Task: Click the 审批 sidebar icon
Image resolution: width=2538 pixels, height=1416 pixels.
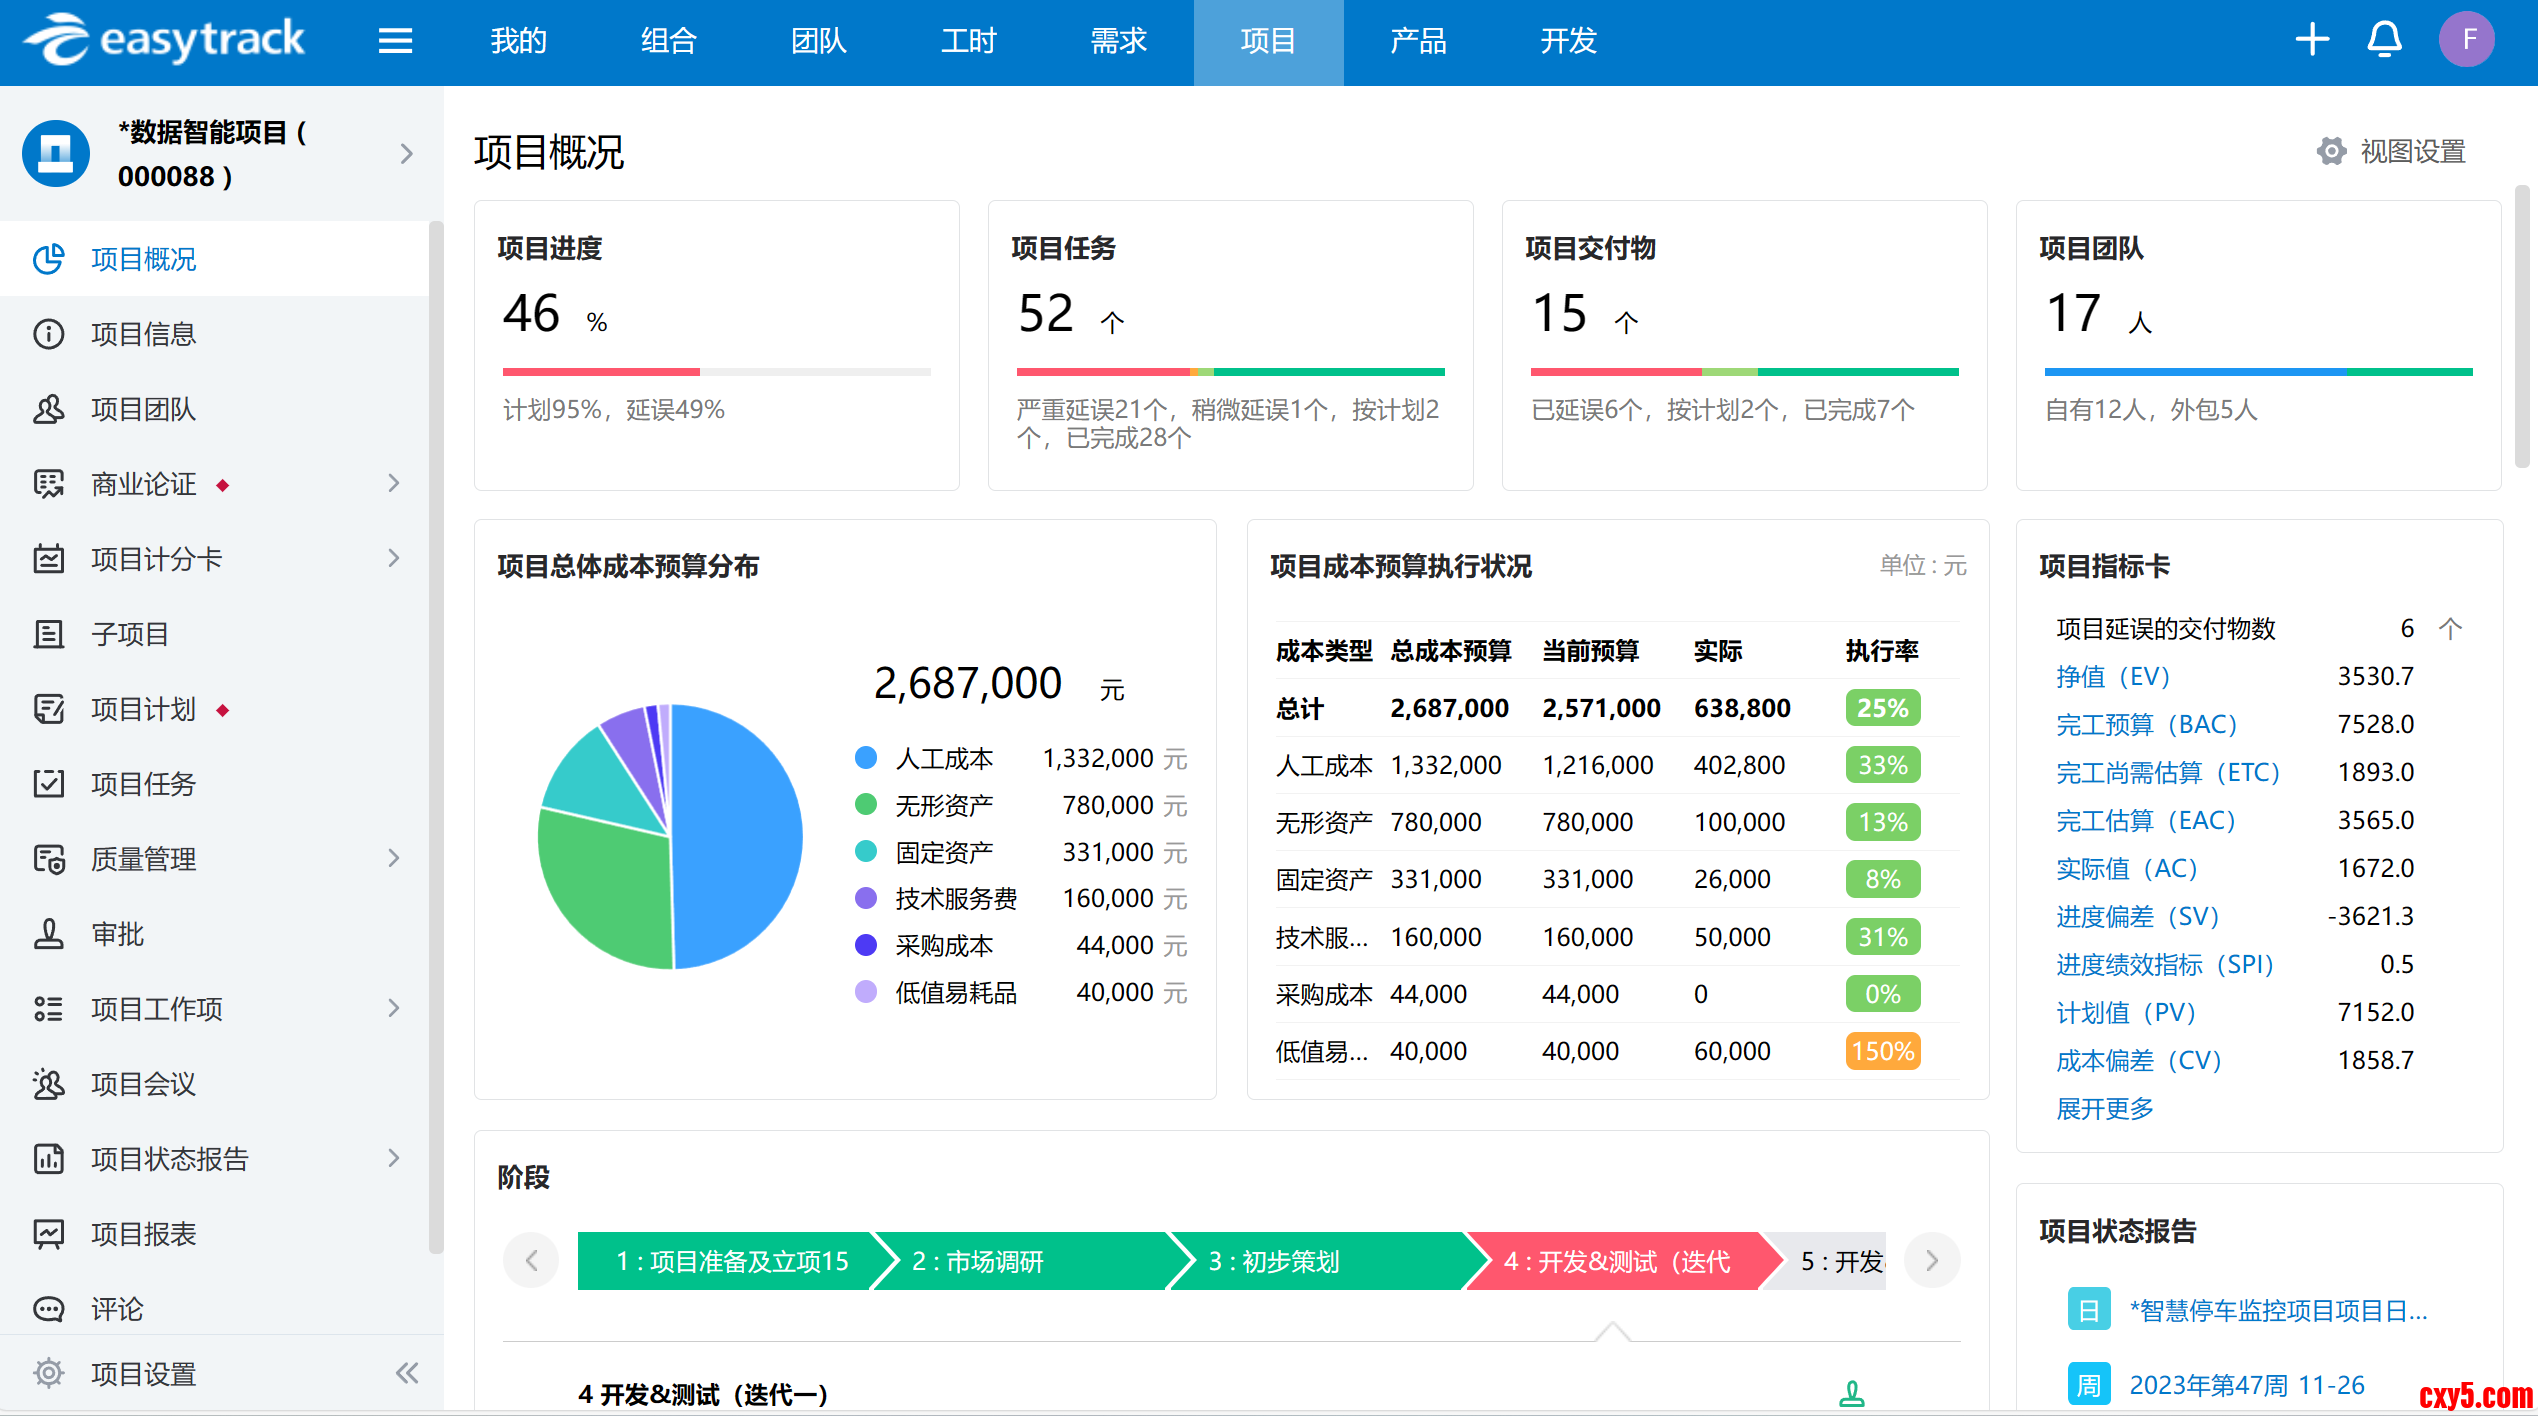Action: pyautogui.click(x=48, y=934)
